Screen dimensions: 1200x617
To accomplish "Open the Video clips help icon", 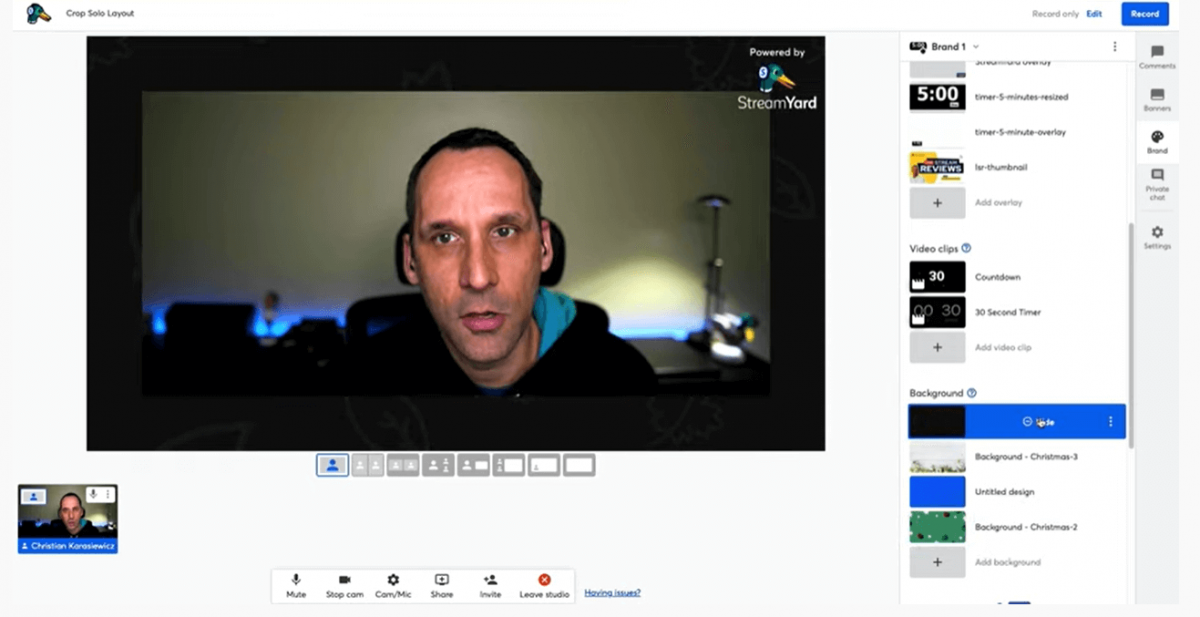I will pyautogui.click(x=966, y=248).
